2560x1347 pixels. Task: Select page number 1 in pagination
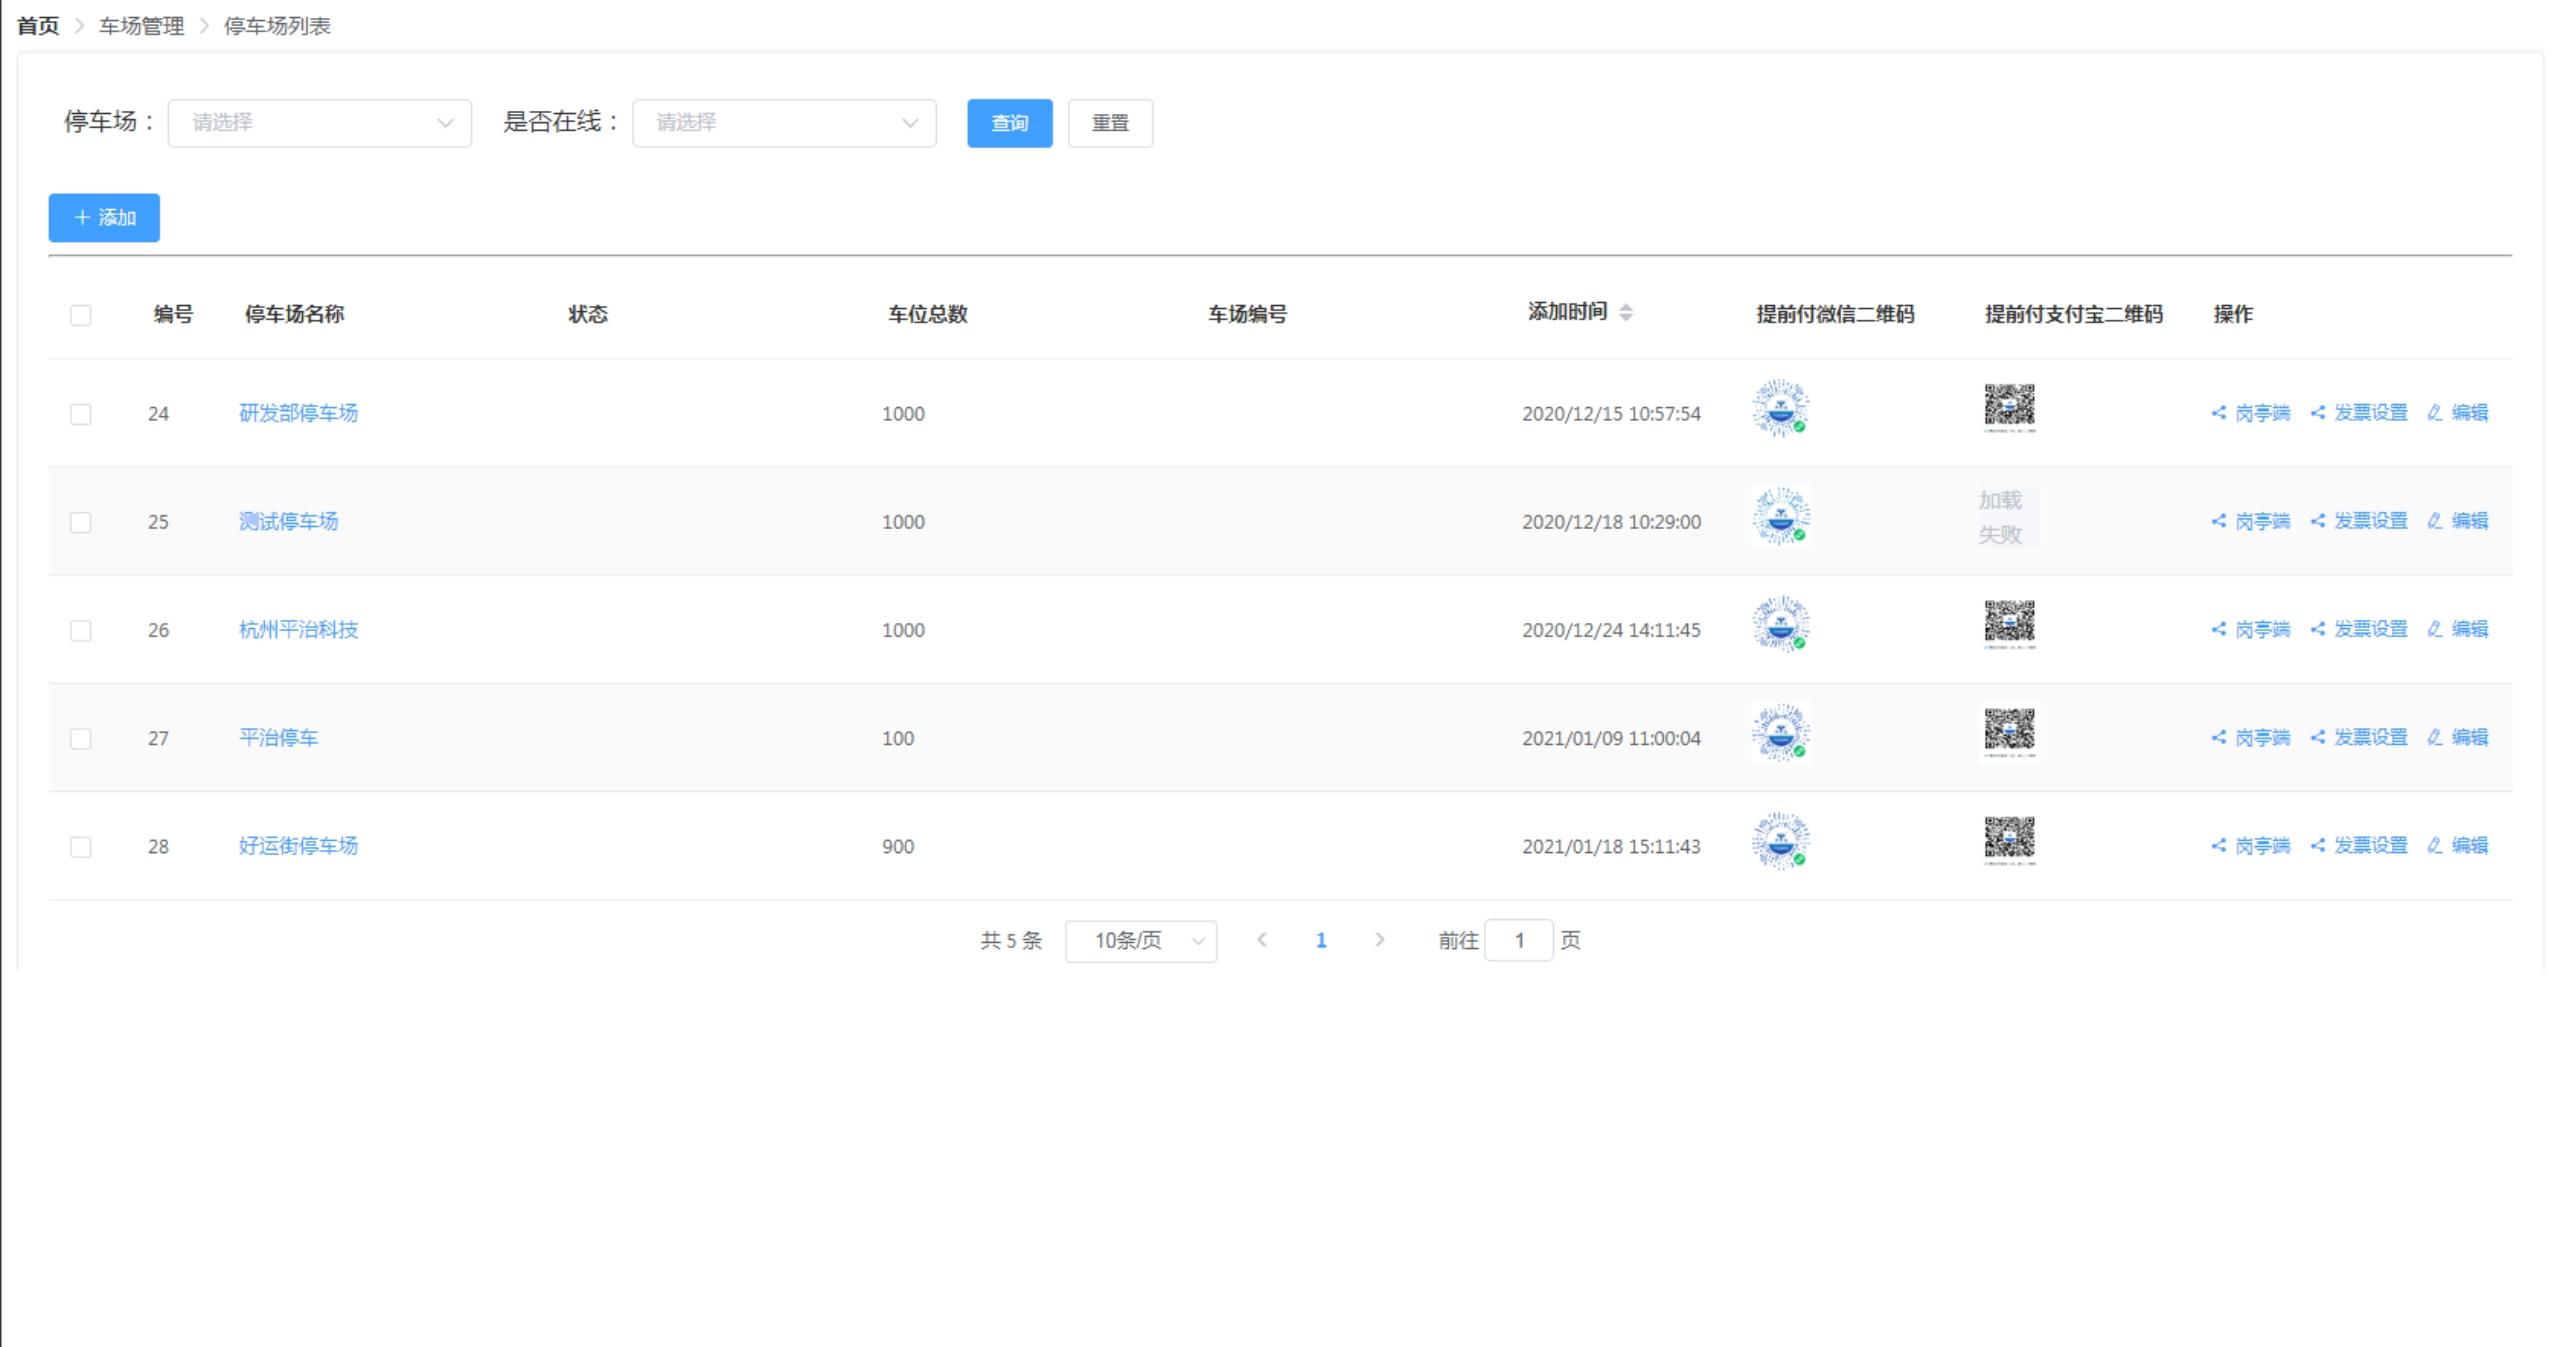coord(1321,940)
